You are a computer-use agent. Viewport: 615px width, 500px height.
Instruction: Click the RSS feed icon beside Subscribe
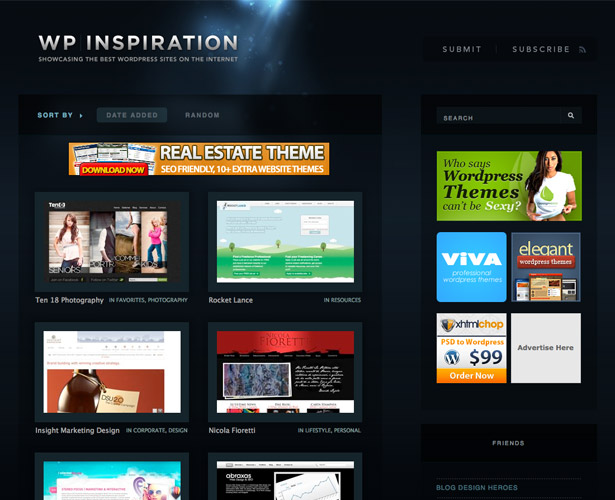582,49
